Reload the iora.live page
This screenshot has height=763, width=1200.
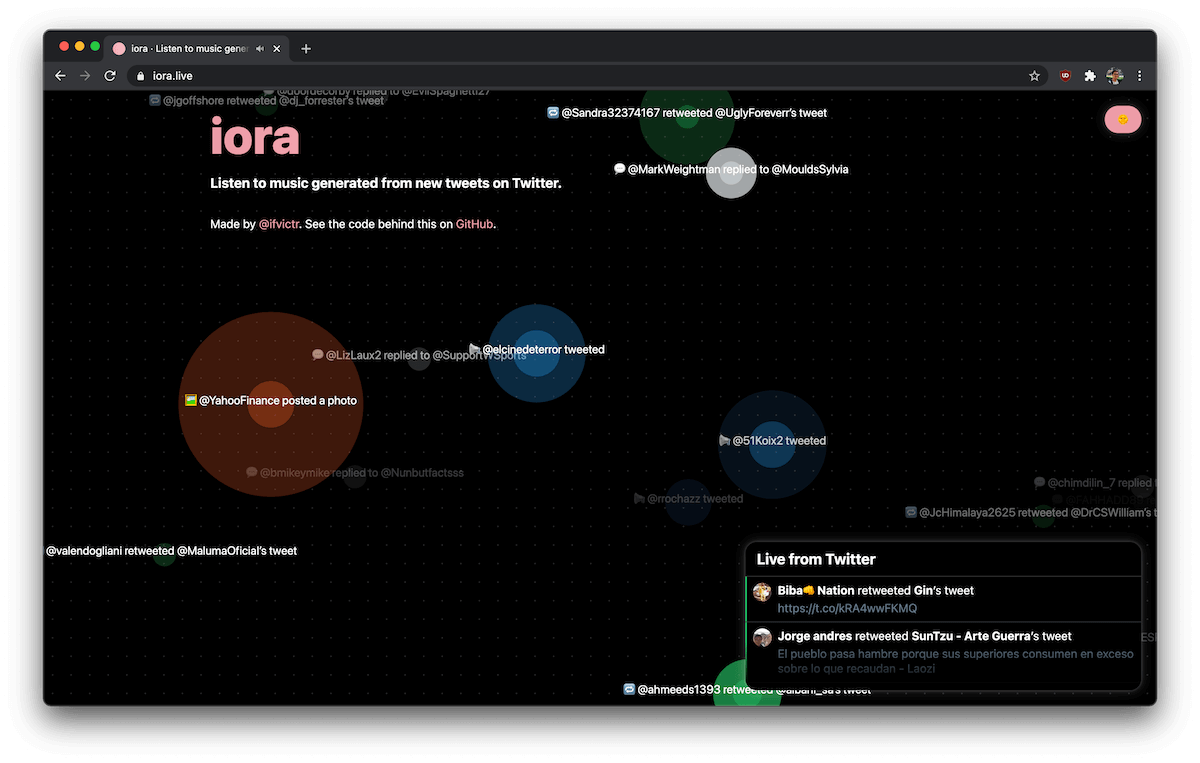click(x=110, y=76)
